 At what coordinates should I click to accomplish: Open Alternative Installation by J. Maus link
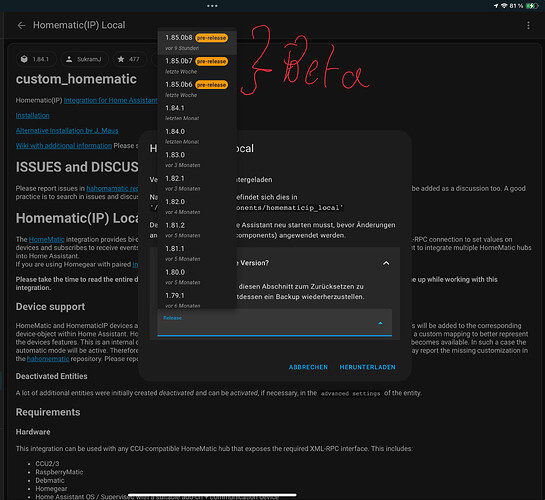[x=67, y=131]
